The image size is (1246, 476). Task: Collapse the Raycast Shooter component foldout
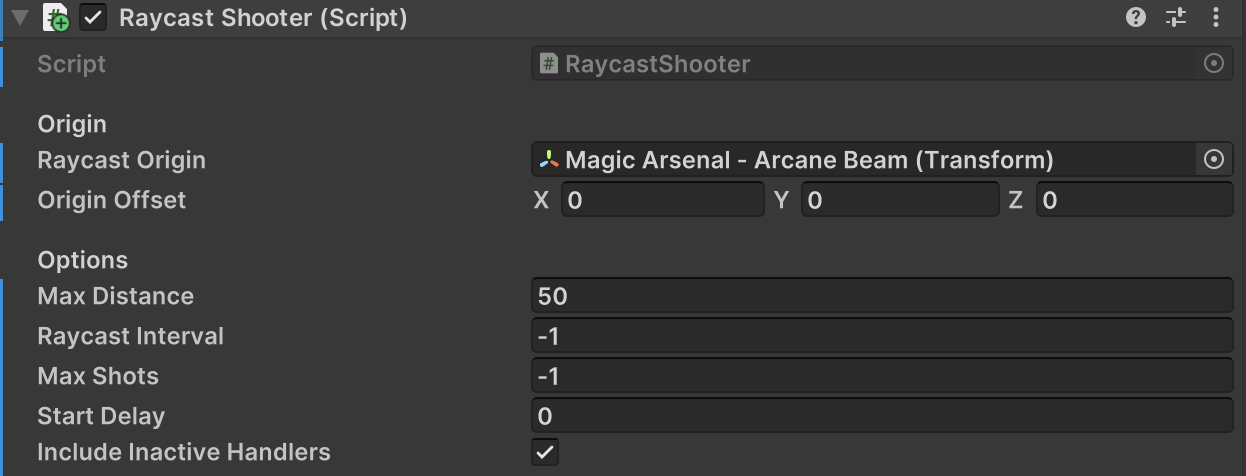[x=20, y=18]
